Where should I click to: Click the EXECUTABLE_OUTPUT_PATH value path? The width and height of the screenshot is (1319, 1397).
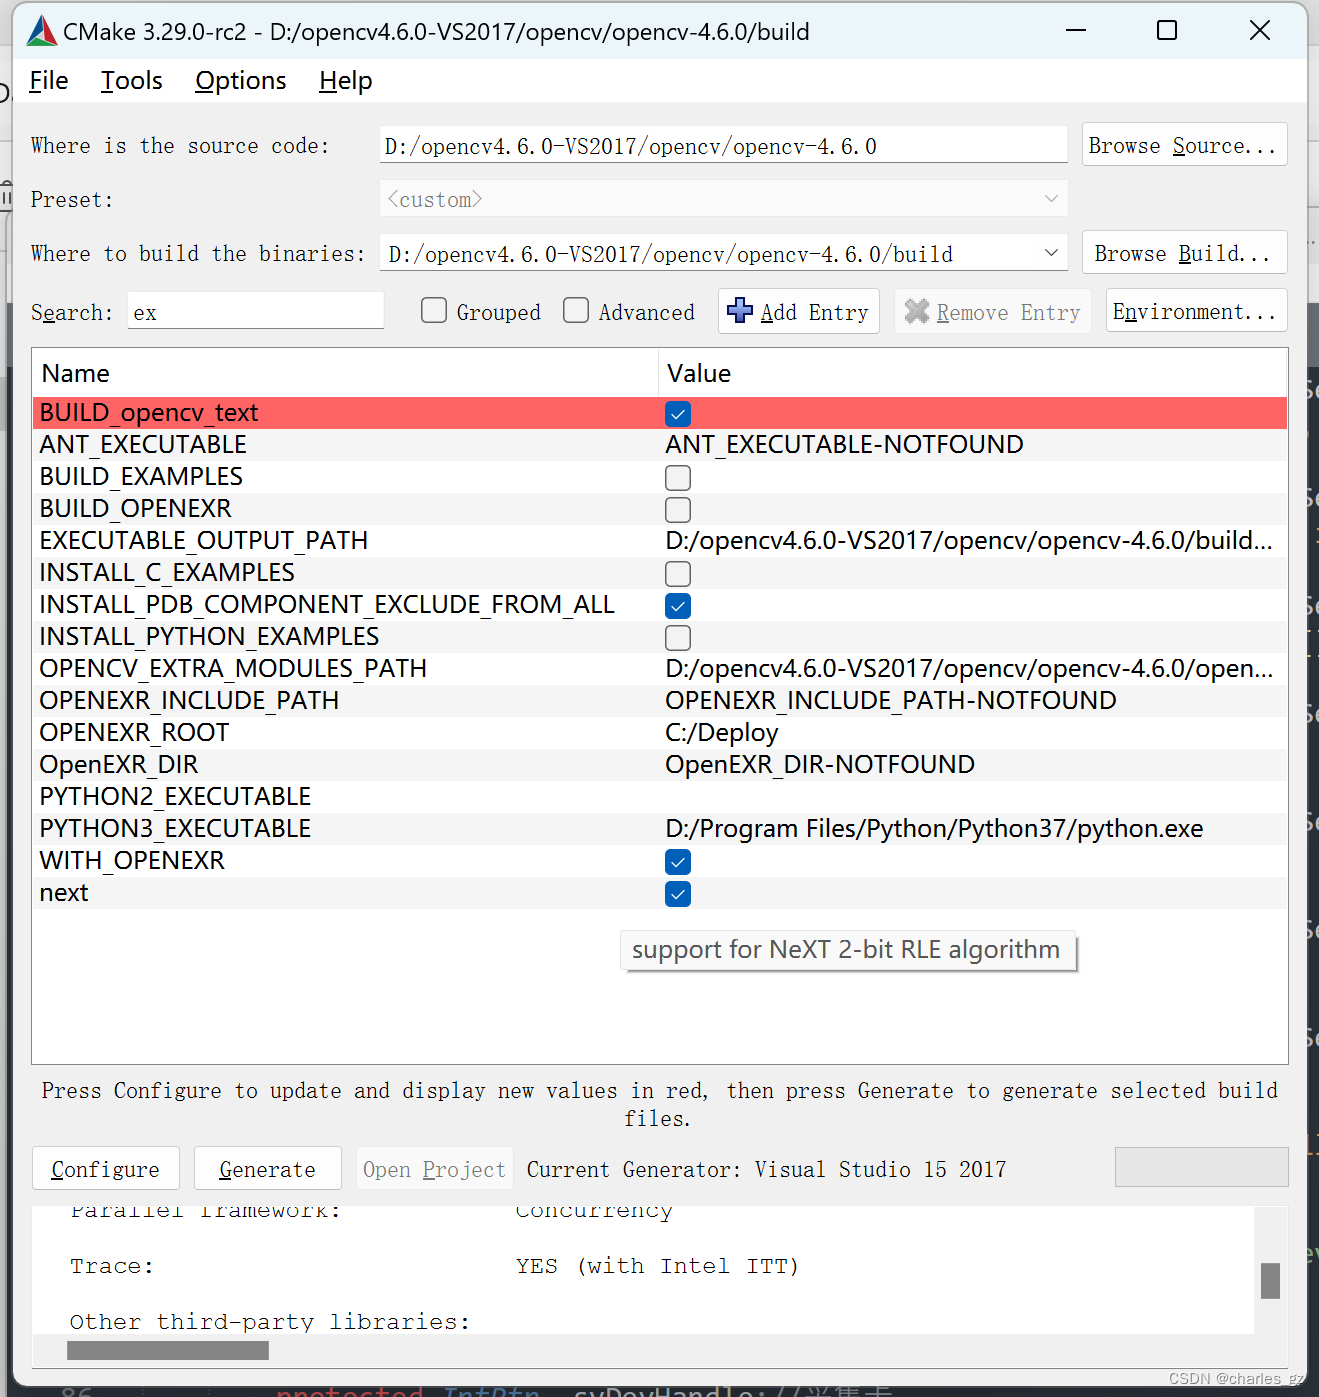point(969,541)
